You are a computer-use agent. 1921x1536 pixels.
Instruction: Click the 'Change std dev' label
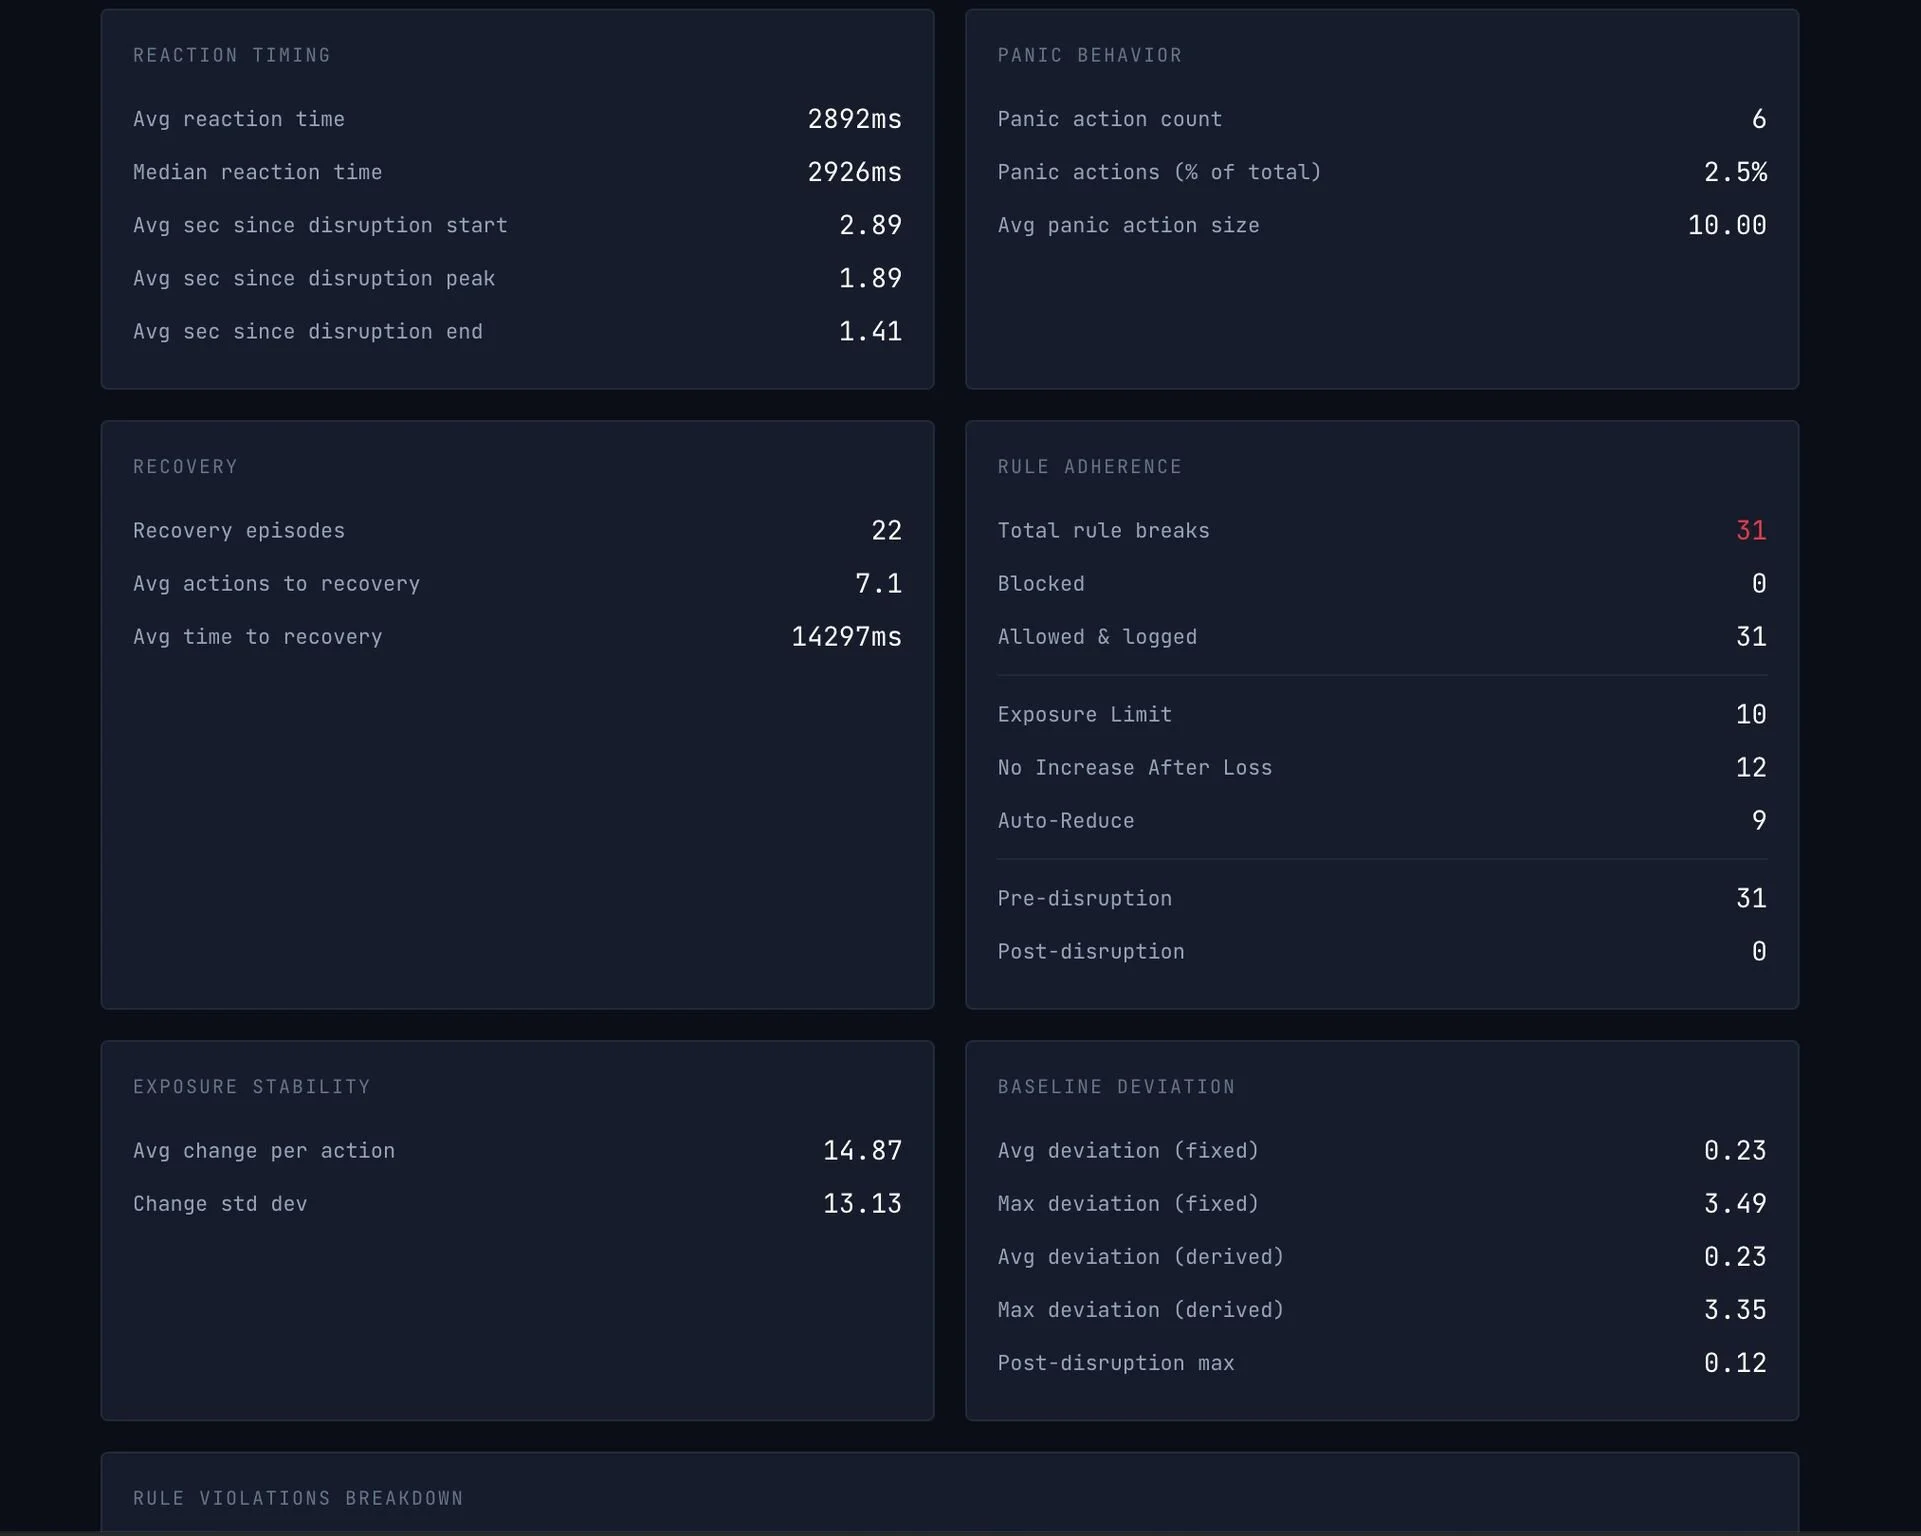(x=220, y=1204)
